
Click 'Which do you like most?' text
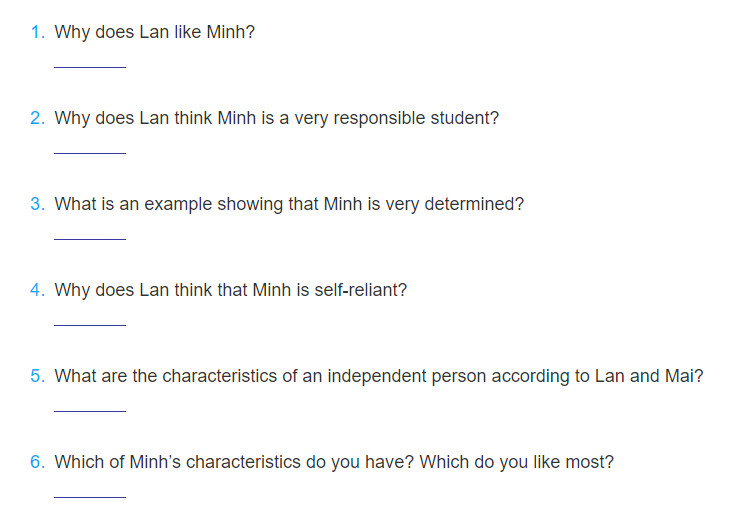click(x=516, y=462)
